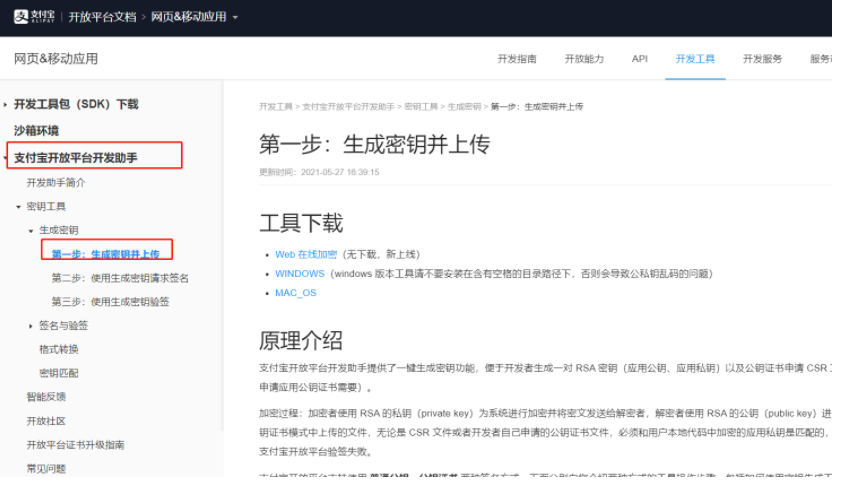The image size is (847, 480).
Task: Open 开放平台文档 breadcrumb in top bar
Action: tap(102, 17)
